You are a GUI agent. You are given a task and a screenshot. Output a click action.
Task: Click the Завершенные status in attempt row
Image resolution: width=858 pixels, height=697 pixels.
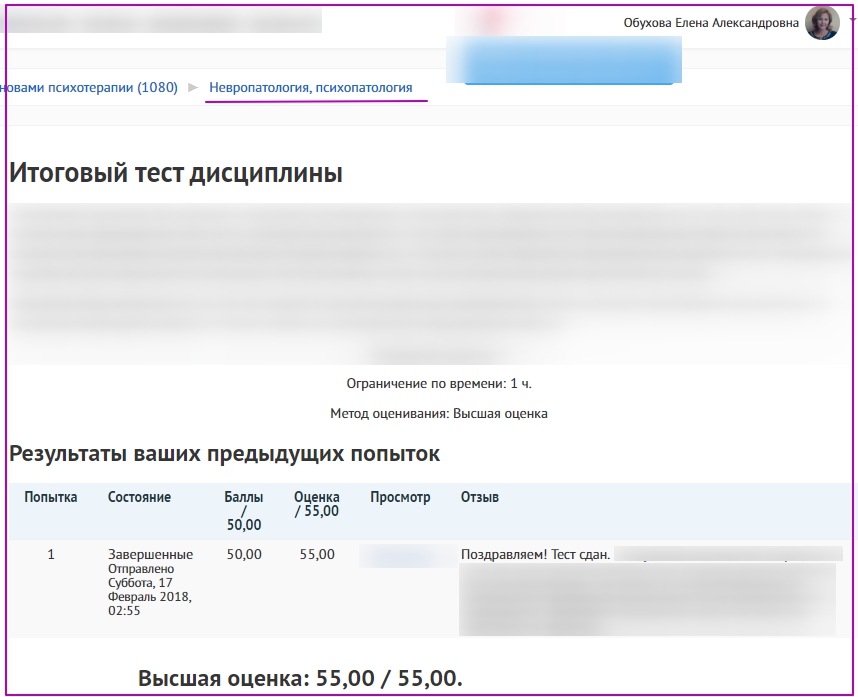point(150,554)
